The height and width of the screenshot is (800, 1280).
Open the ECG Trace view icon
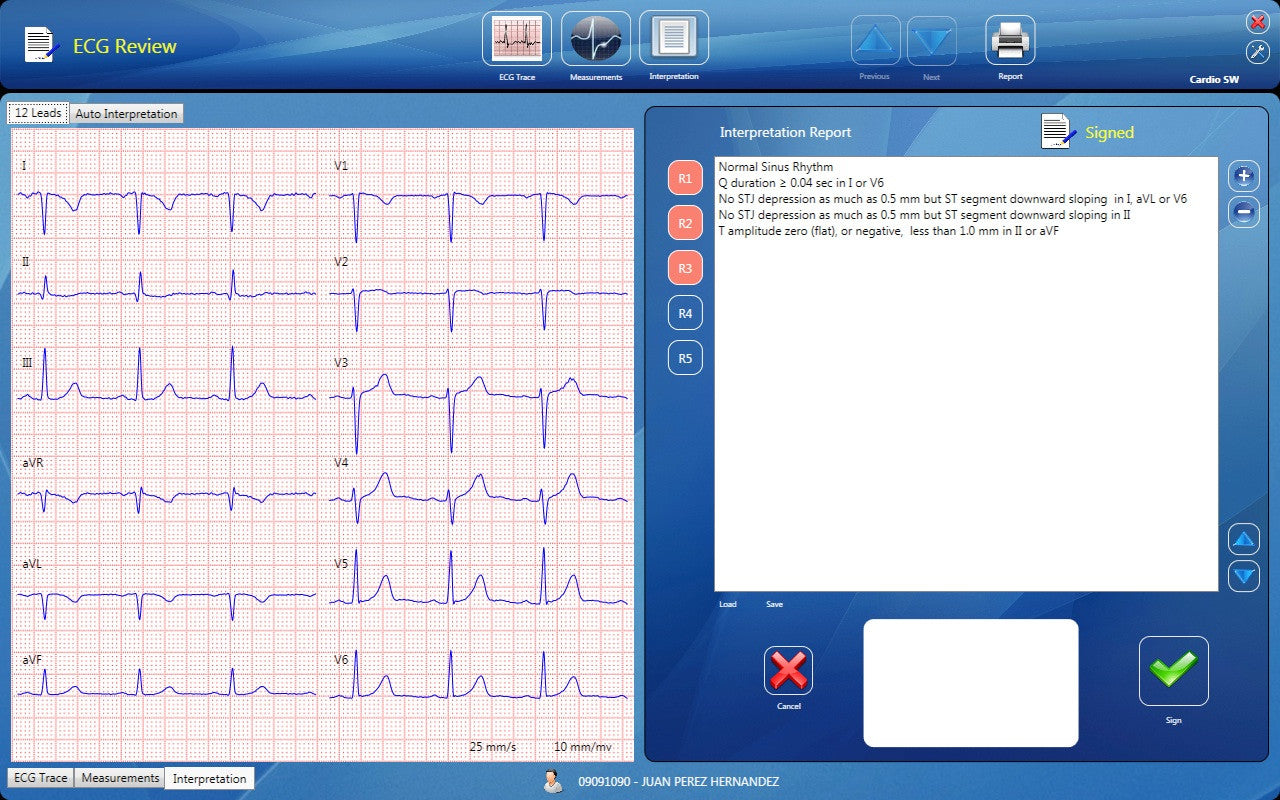(x=517, y=39)
